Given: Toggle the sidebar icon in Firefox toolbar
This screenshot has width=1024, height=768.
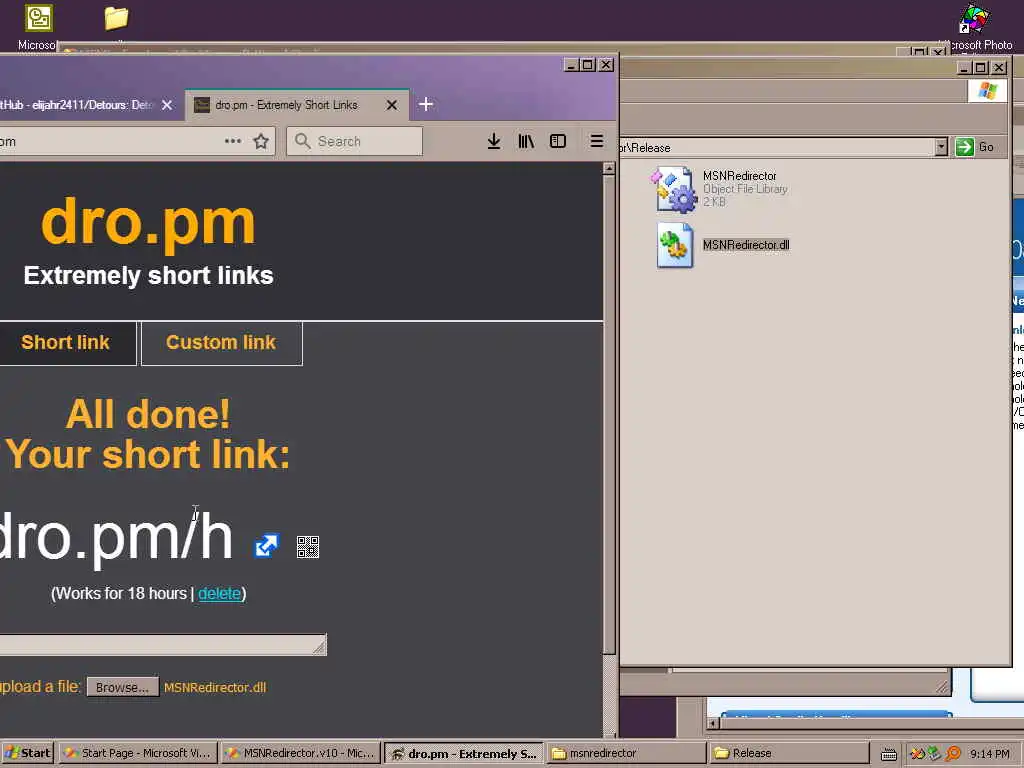Looking at the screenshot, I should [x=558, y=141].
